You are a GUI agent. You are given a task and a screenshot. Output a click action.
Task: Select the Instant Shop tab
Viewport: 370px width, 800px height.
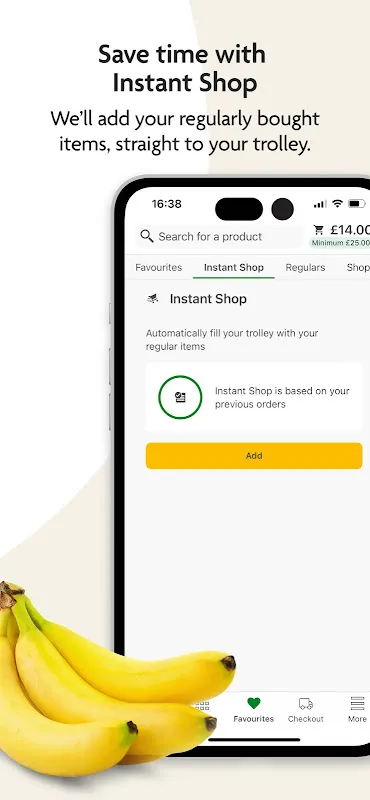point(234,267)
